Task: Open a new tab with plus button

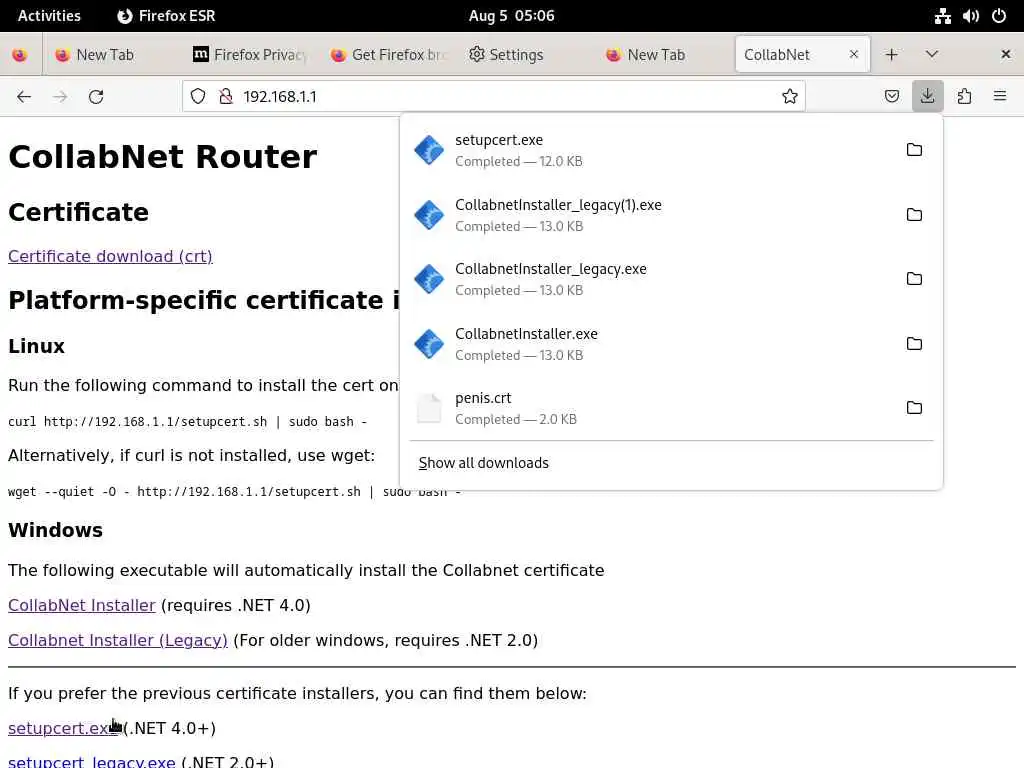Action: 891,55
